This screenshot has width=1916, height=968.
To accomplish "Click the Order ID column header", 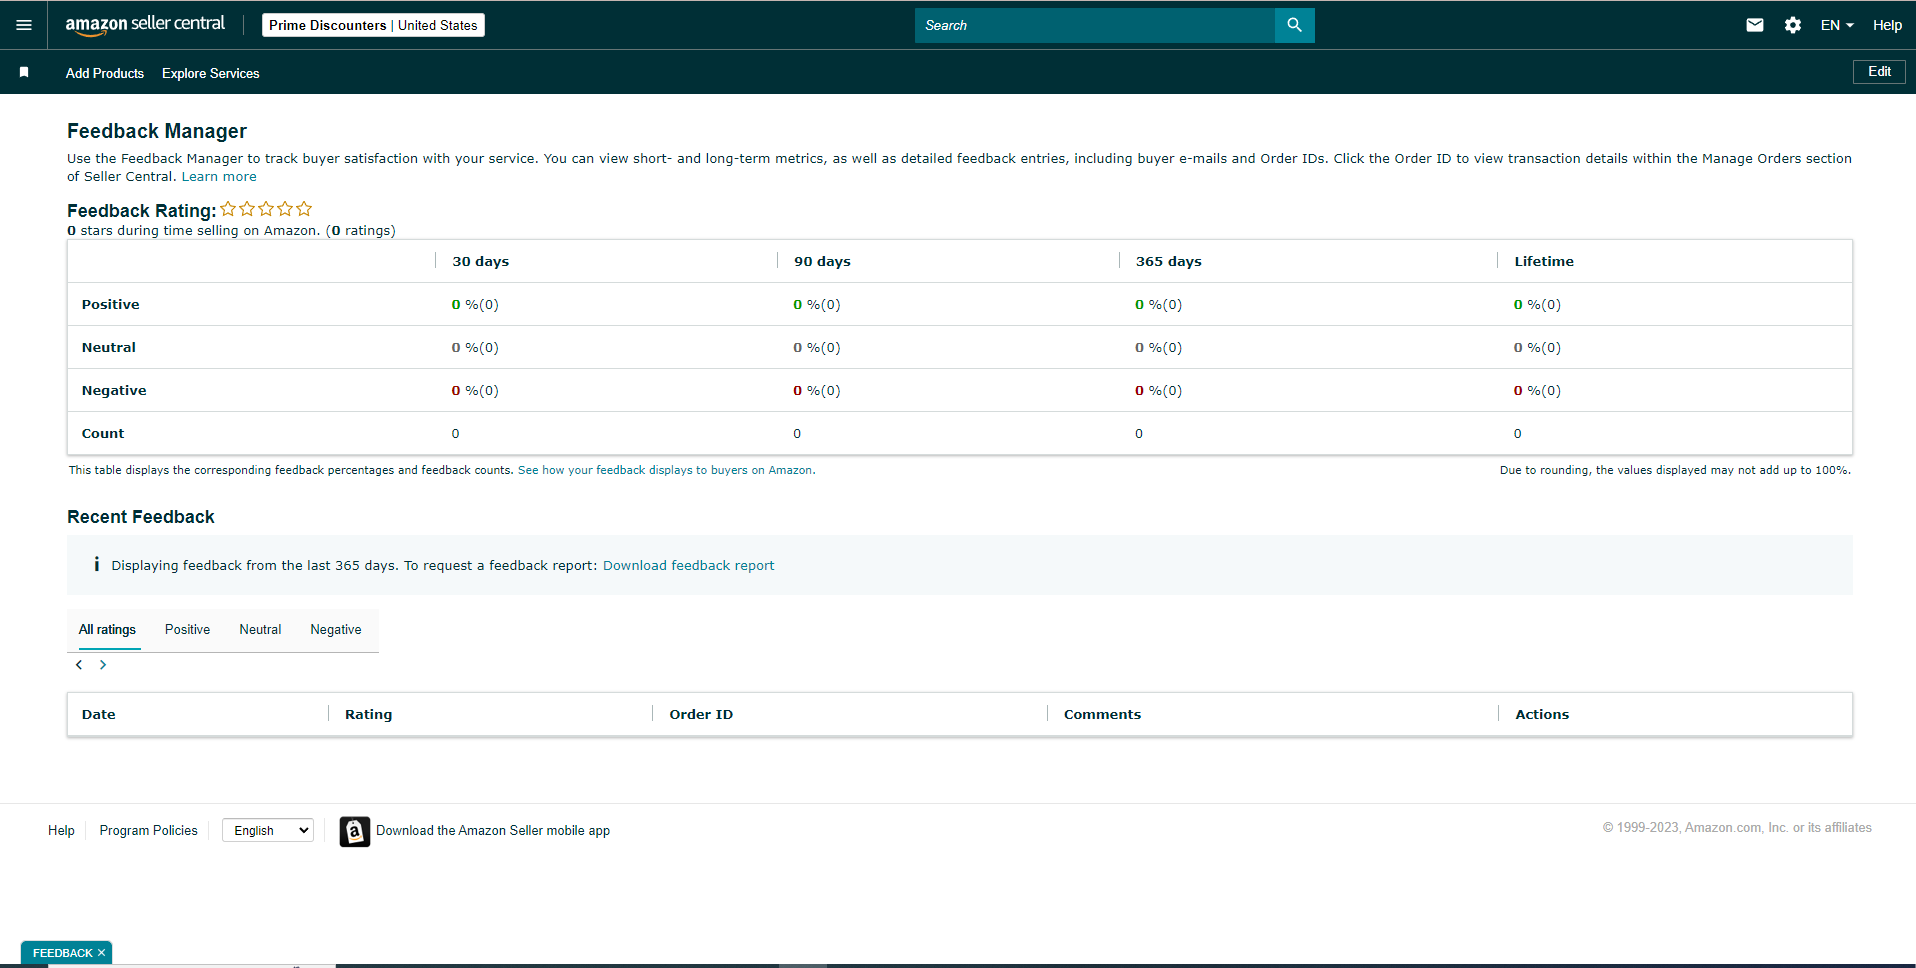I will click(x=701, y=714).
